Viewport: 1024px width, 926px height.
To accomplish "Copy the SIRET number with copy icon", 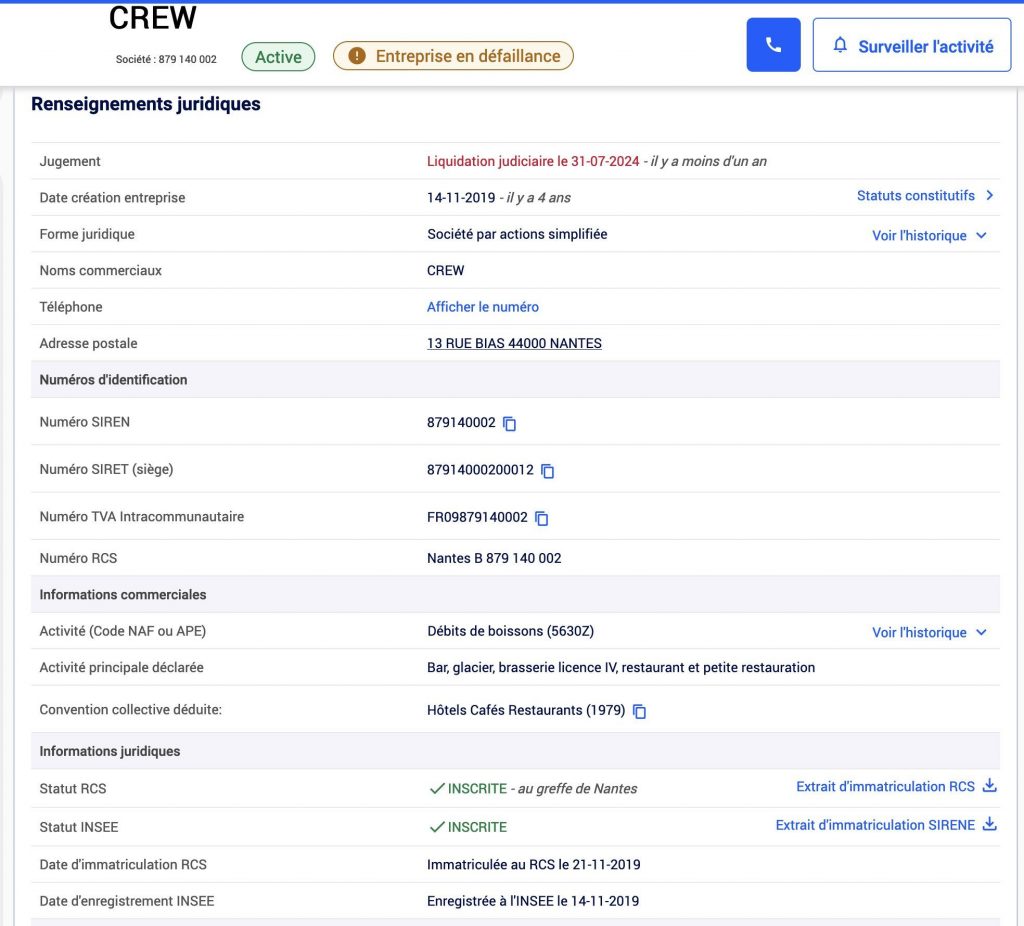I will point(547,470).
